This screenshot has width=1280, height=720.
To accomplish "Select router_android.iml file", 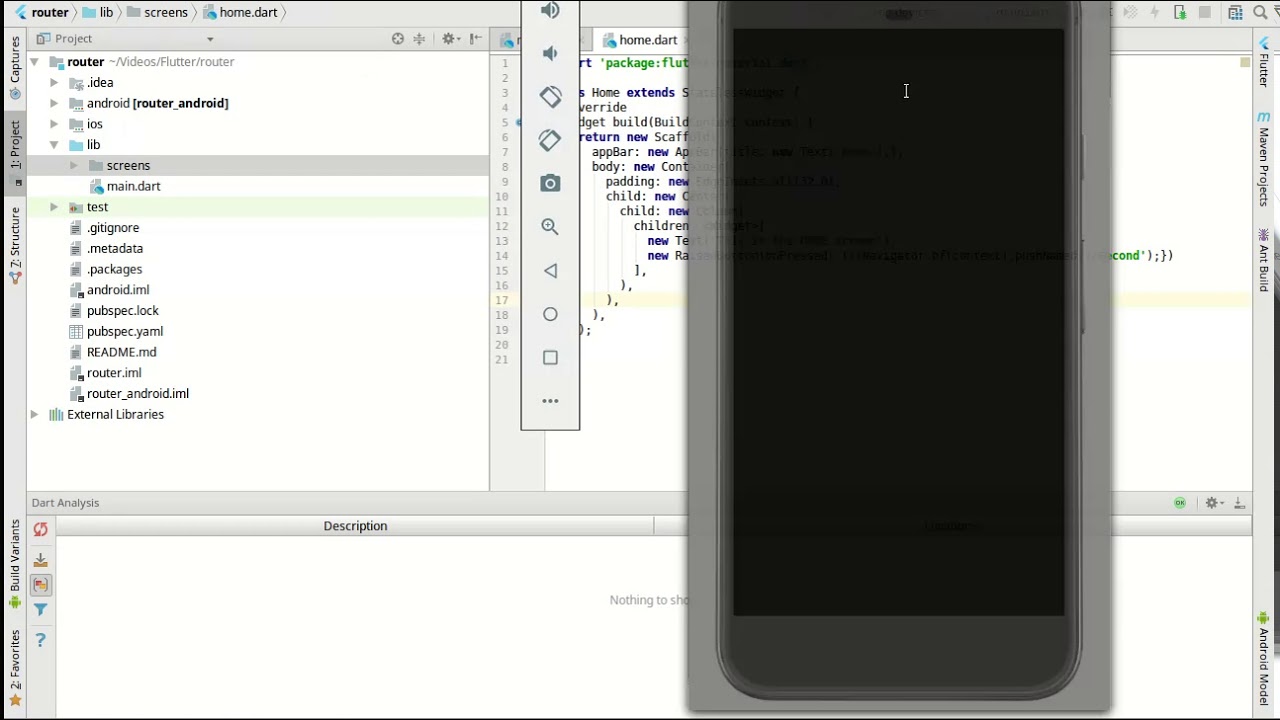I will [138, 393].
